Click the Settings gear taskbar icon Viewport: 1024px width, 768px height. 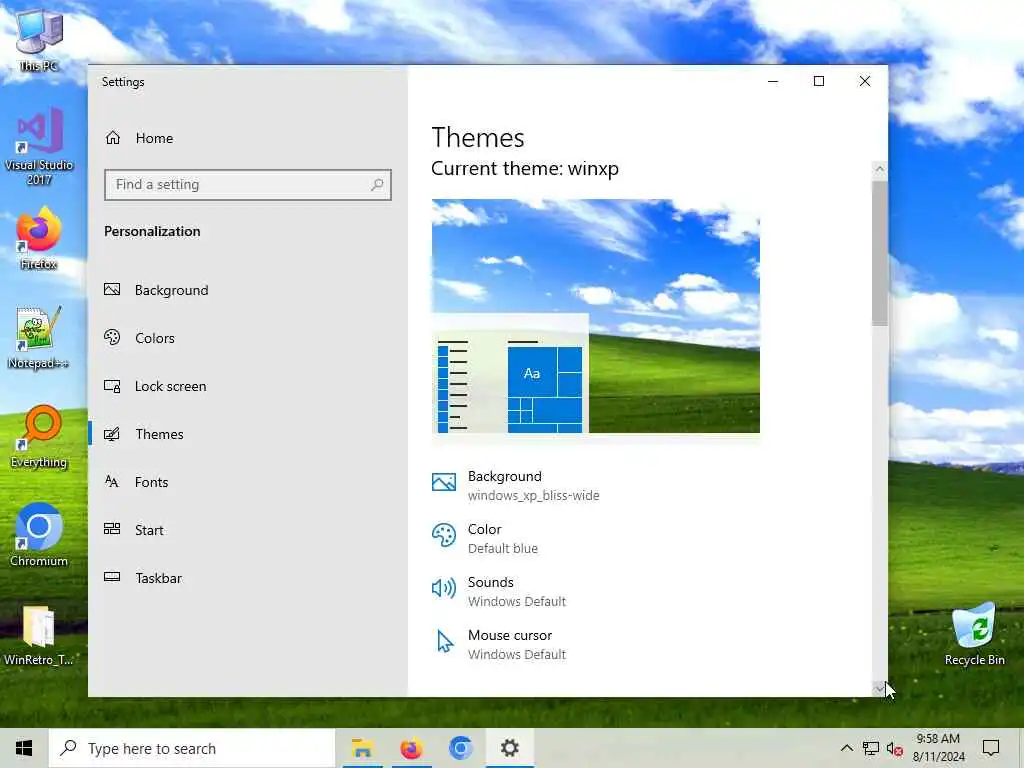pos(509,748)
